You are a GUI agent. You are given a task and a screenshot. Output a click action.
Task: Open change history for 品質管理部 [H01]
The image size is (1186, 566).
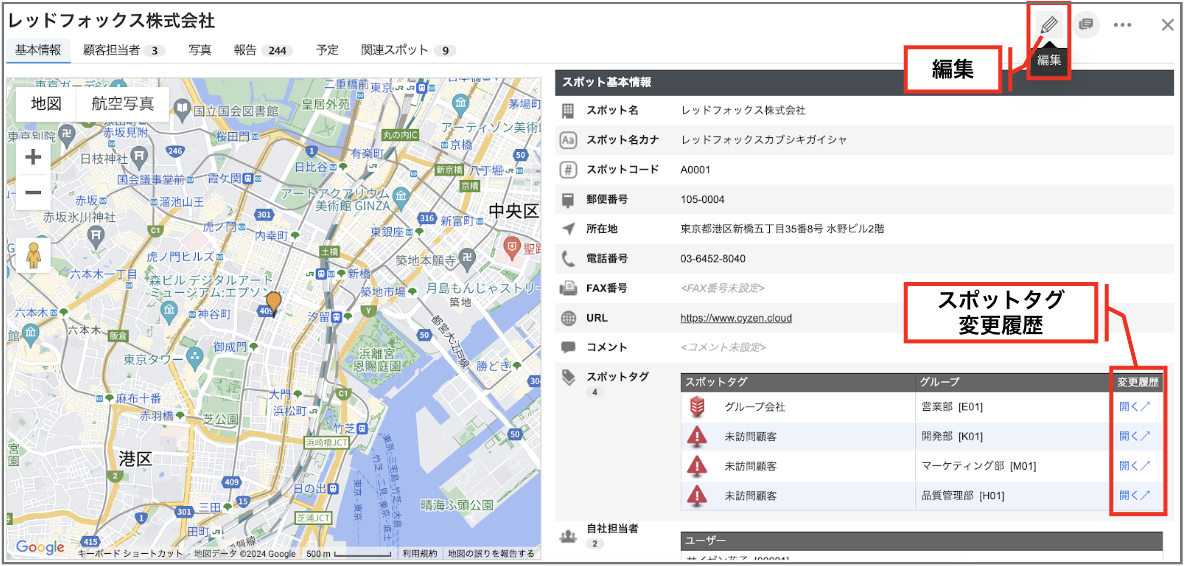1135,496
